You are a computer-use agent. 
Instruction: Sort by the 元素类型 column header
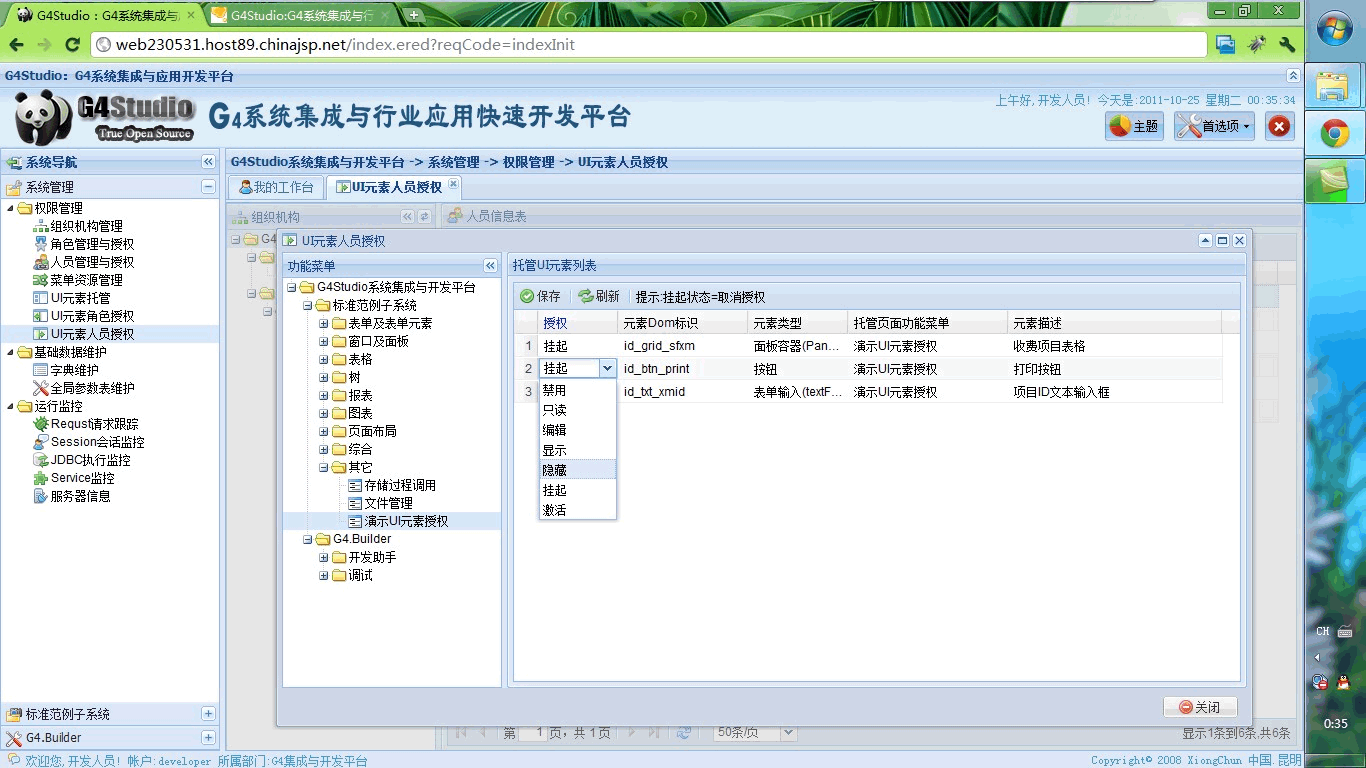pyautogui.click(x=798, y=323)
